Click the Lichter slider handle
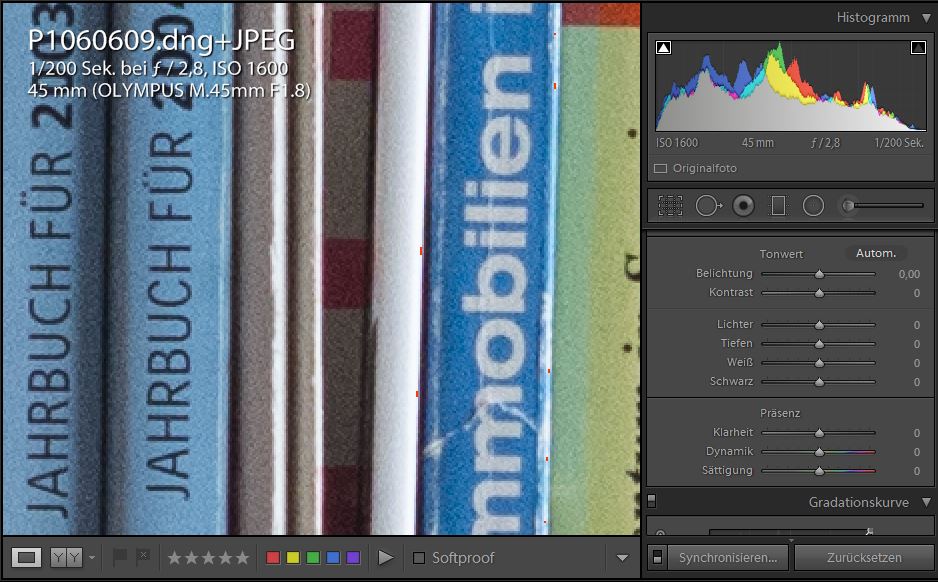Viewport: 938px width, 582px height. pos(819,325)
